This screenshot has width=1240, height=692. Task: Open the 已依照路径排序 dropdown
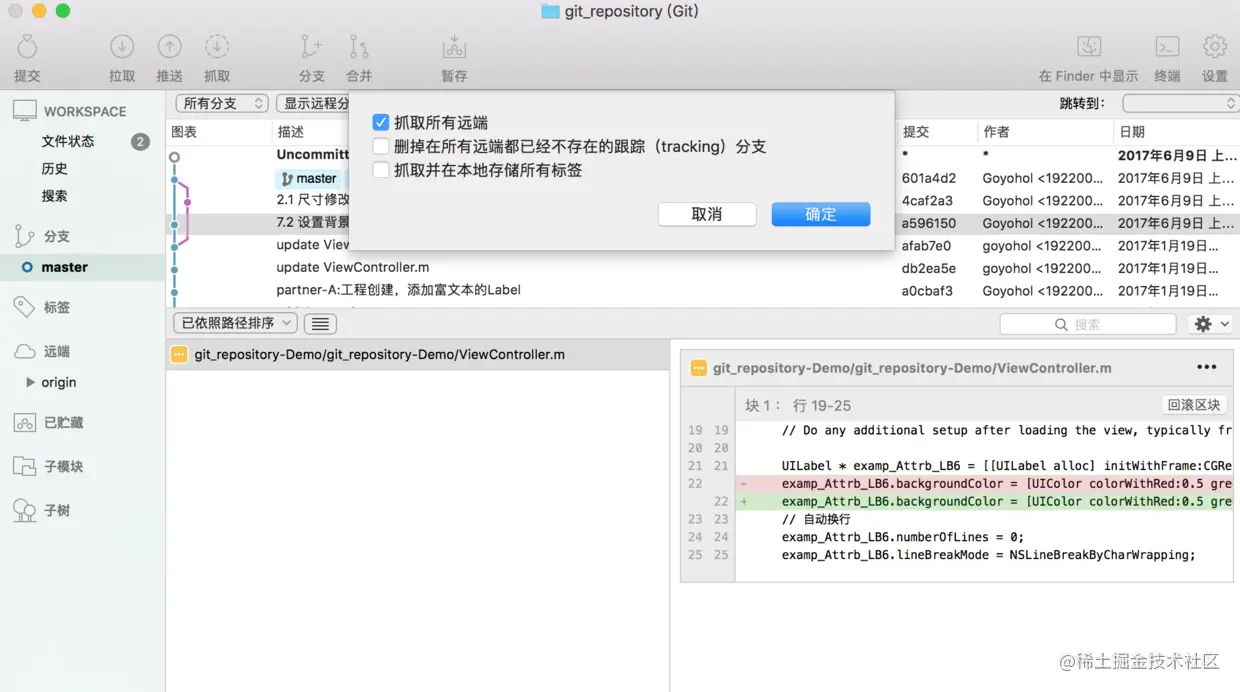(236, 323)
